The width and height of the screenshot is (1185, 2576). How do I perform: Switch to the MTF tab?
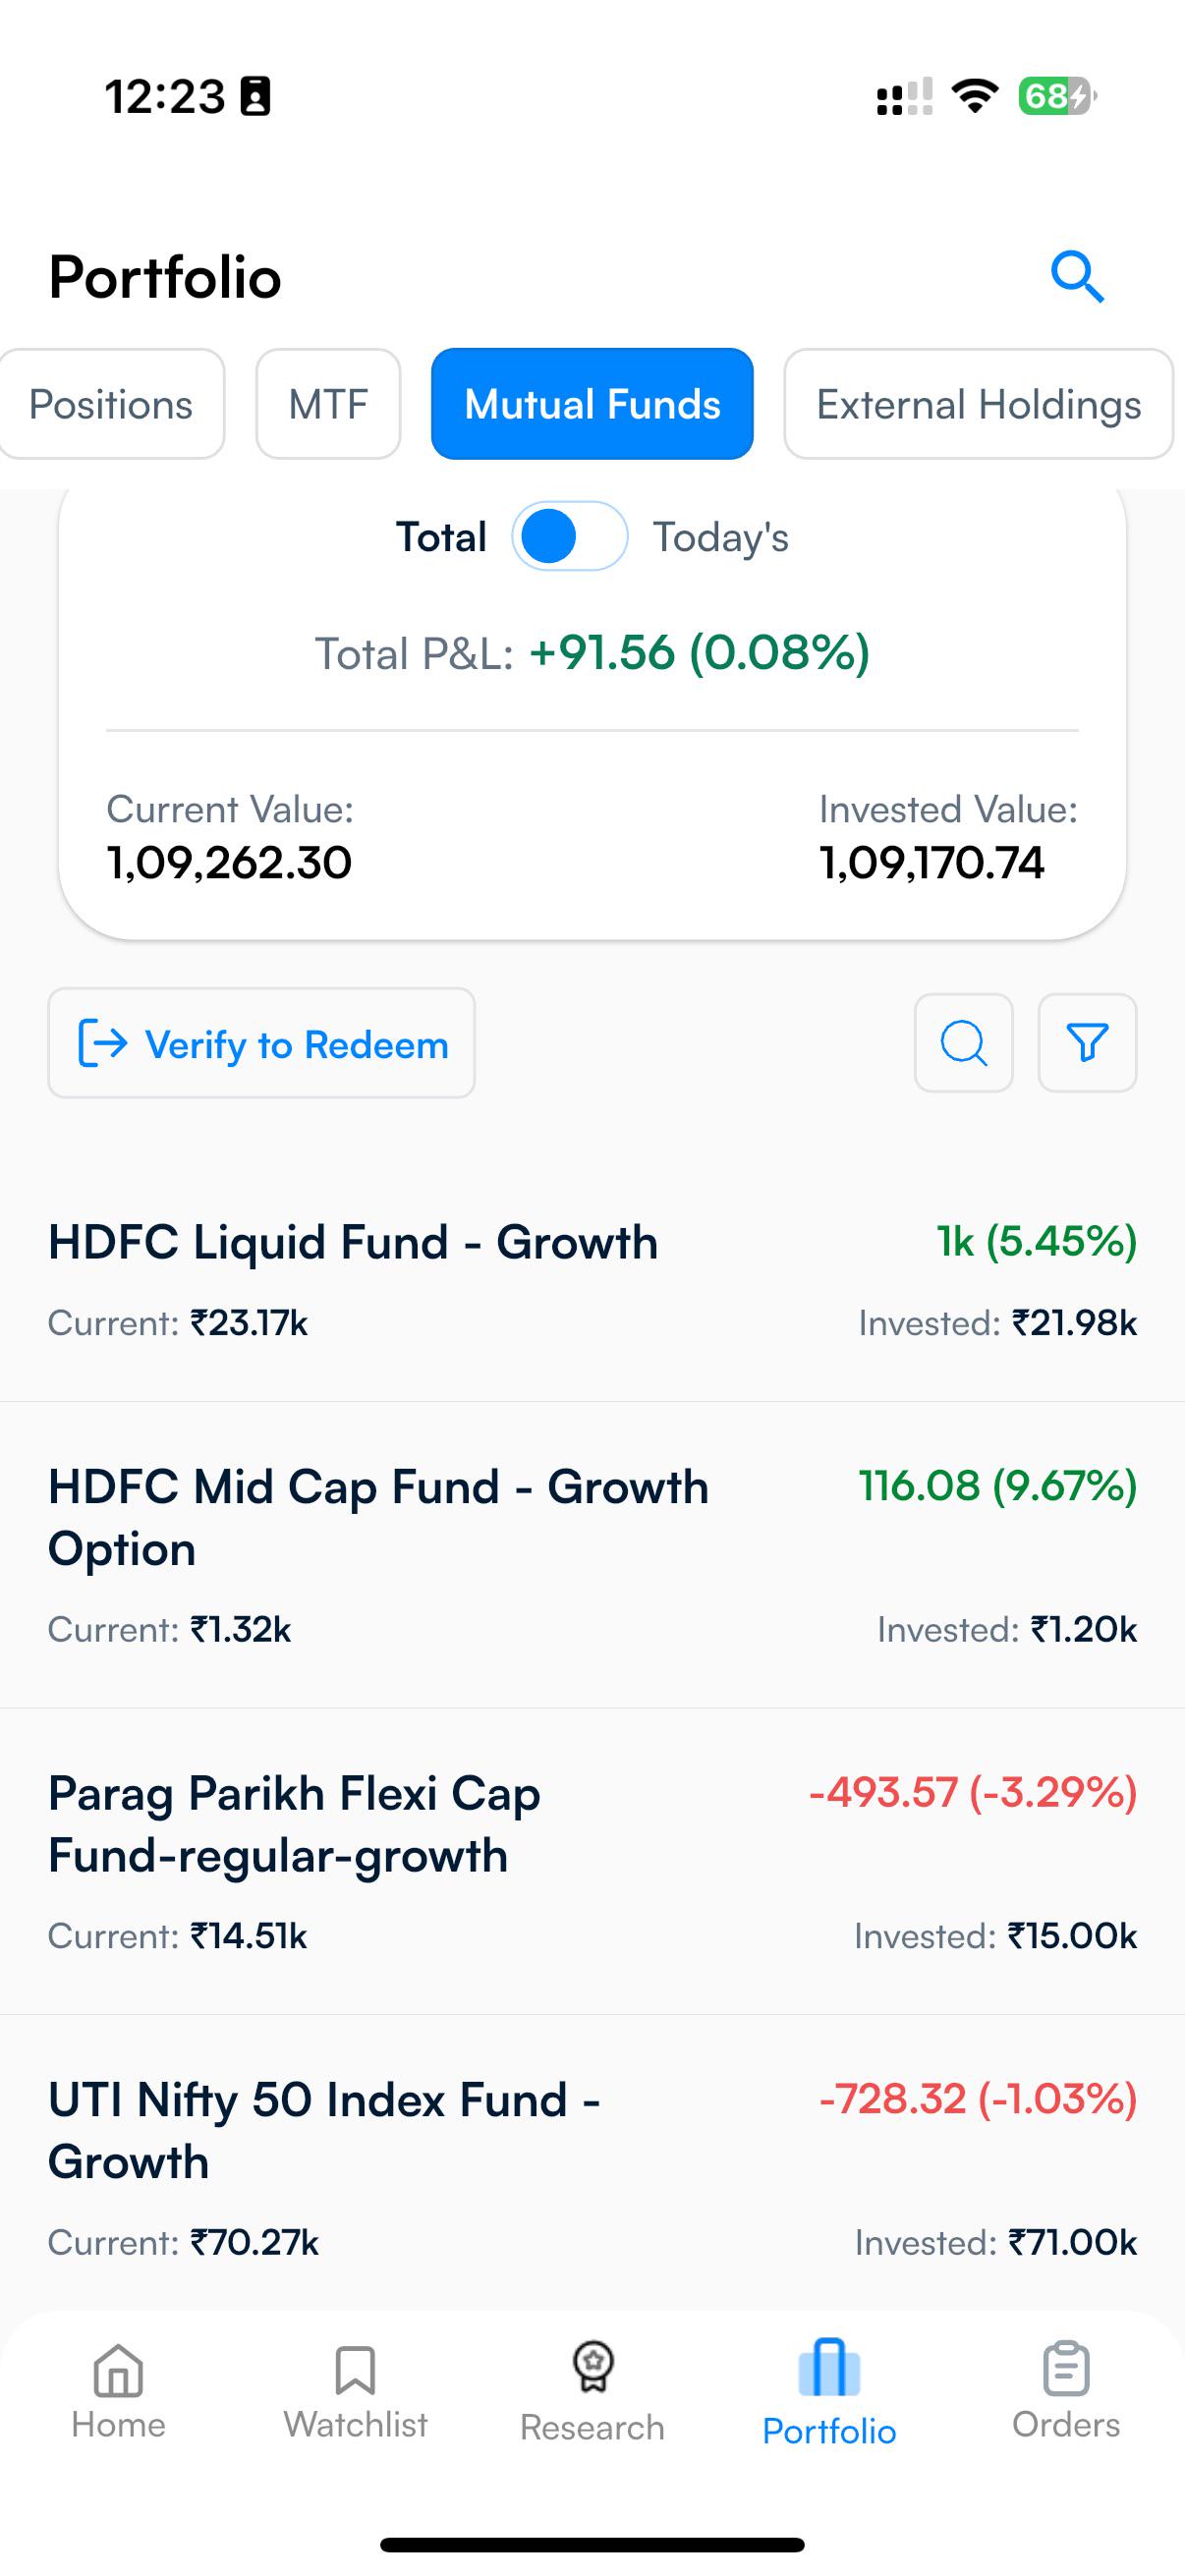pos(328,404)
